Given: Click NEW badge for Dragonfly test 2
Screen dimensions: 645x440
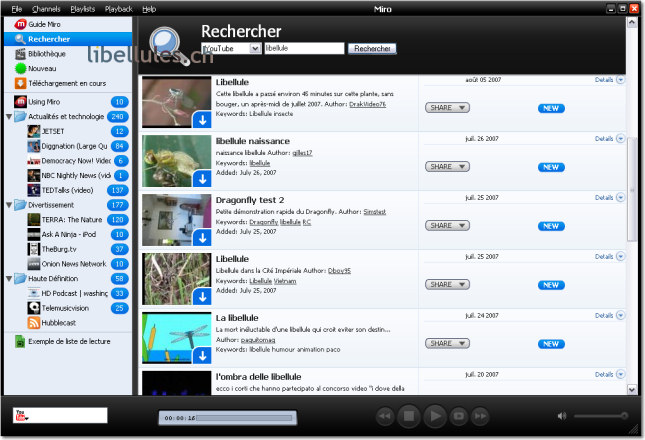Looking at the screenshot, I should click(551, 226).
